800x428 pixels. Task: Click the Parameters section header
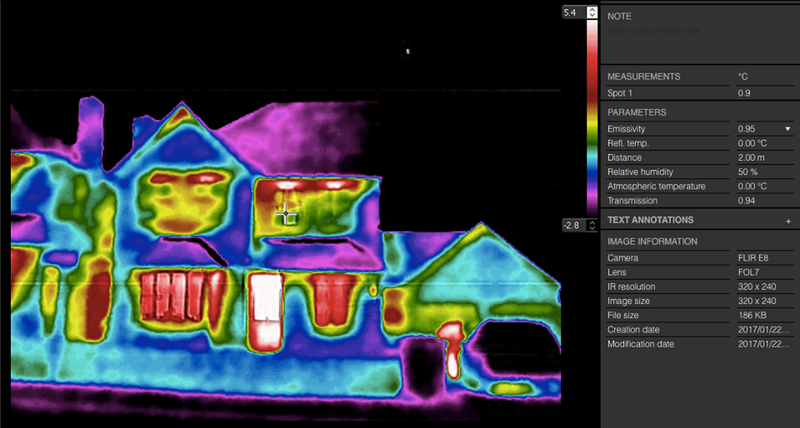pos(638,112)
